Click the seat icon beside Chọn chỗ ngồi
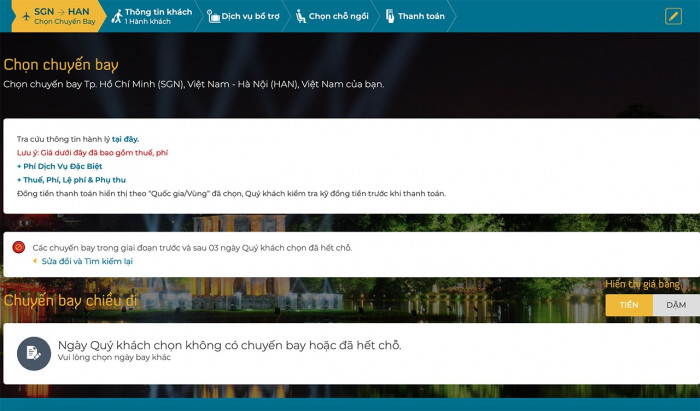The image size is (700, 411). (x=299, y=16)
